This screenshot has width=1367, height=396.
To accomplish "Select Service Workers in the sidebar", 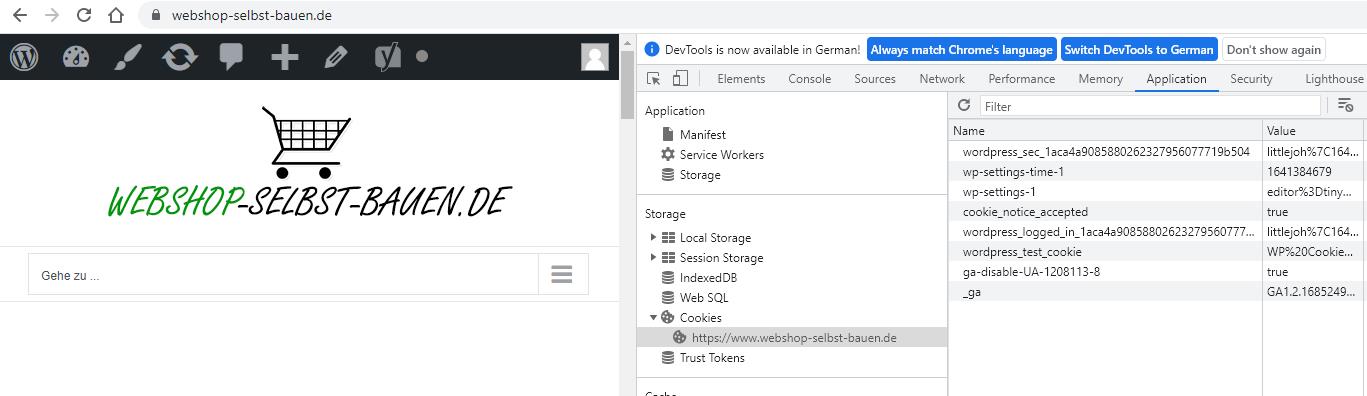I will pyautogui.click(x=721, y=155).
